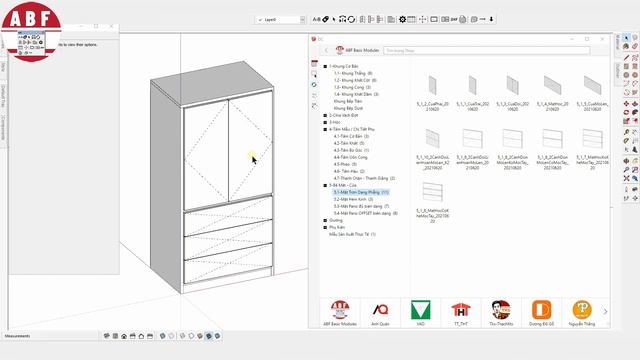Screen dimensions: 640x360
Task: Select Khung Bếp Dưới category
Action: pyautogui.click(x=348, y=108)
